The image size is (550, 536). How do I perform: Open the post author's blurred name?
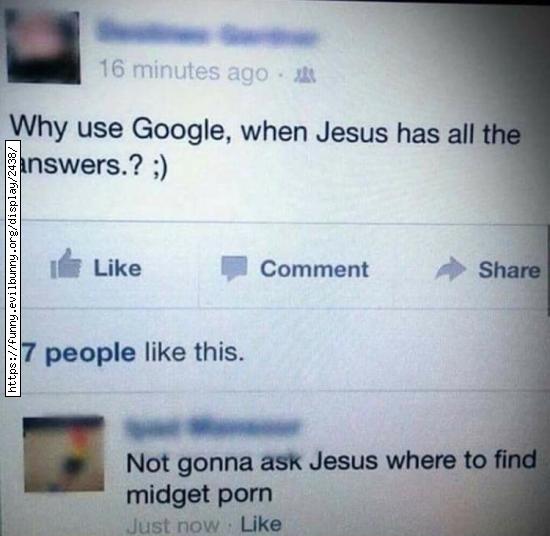tap(207, 35)
